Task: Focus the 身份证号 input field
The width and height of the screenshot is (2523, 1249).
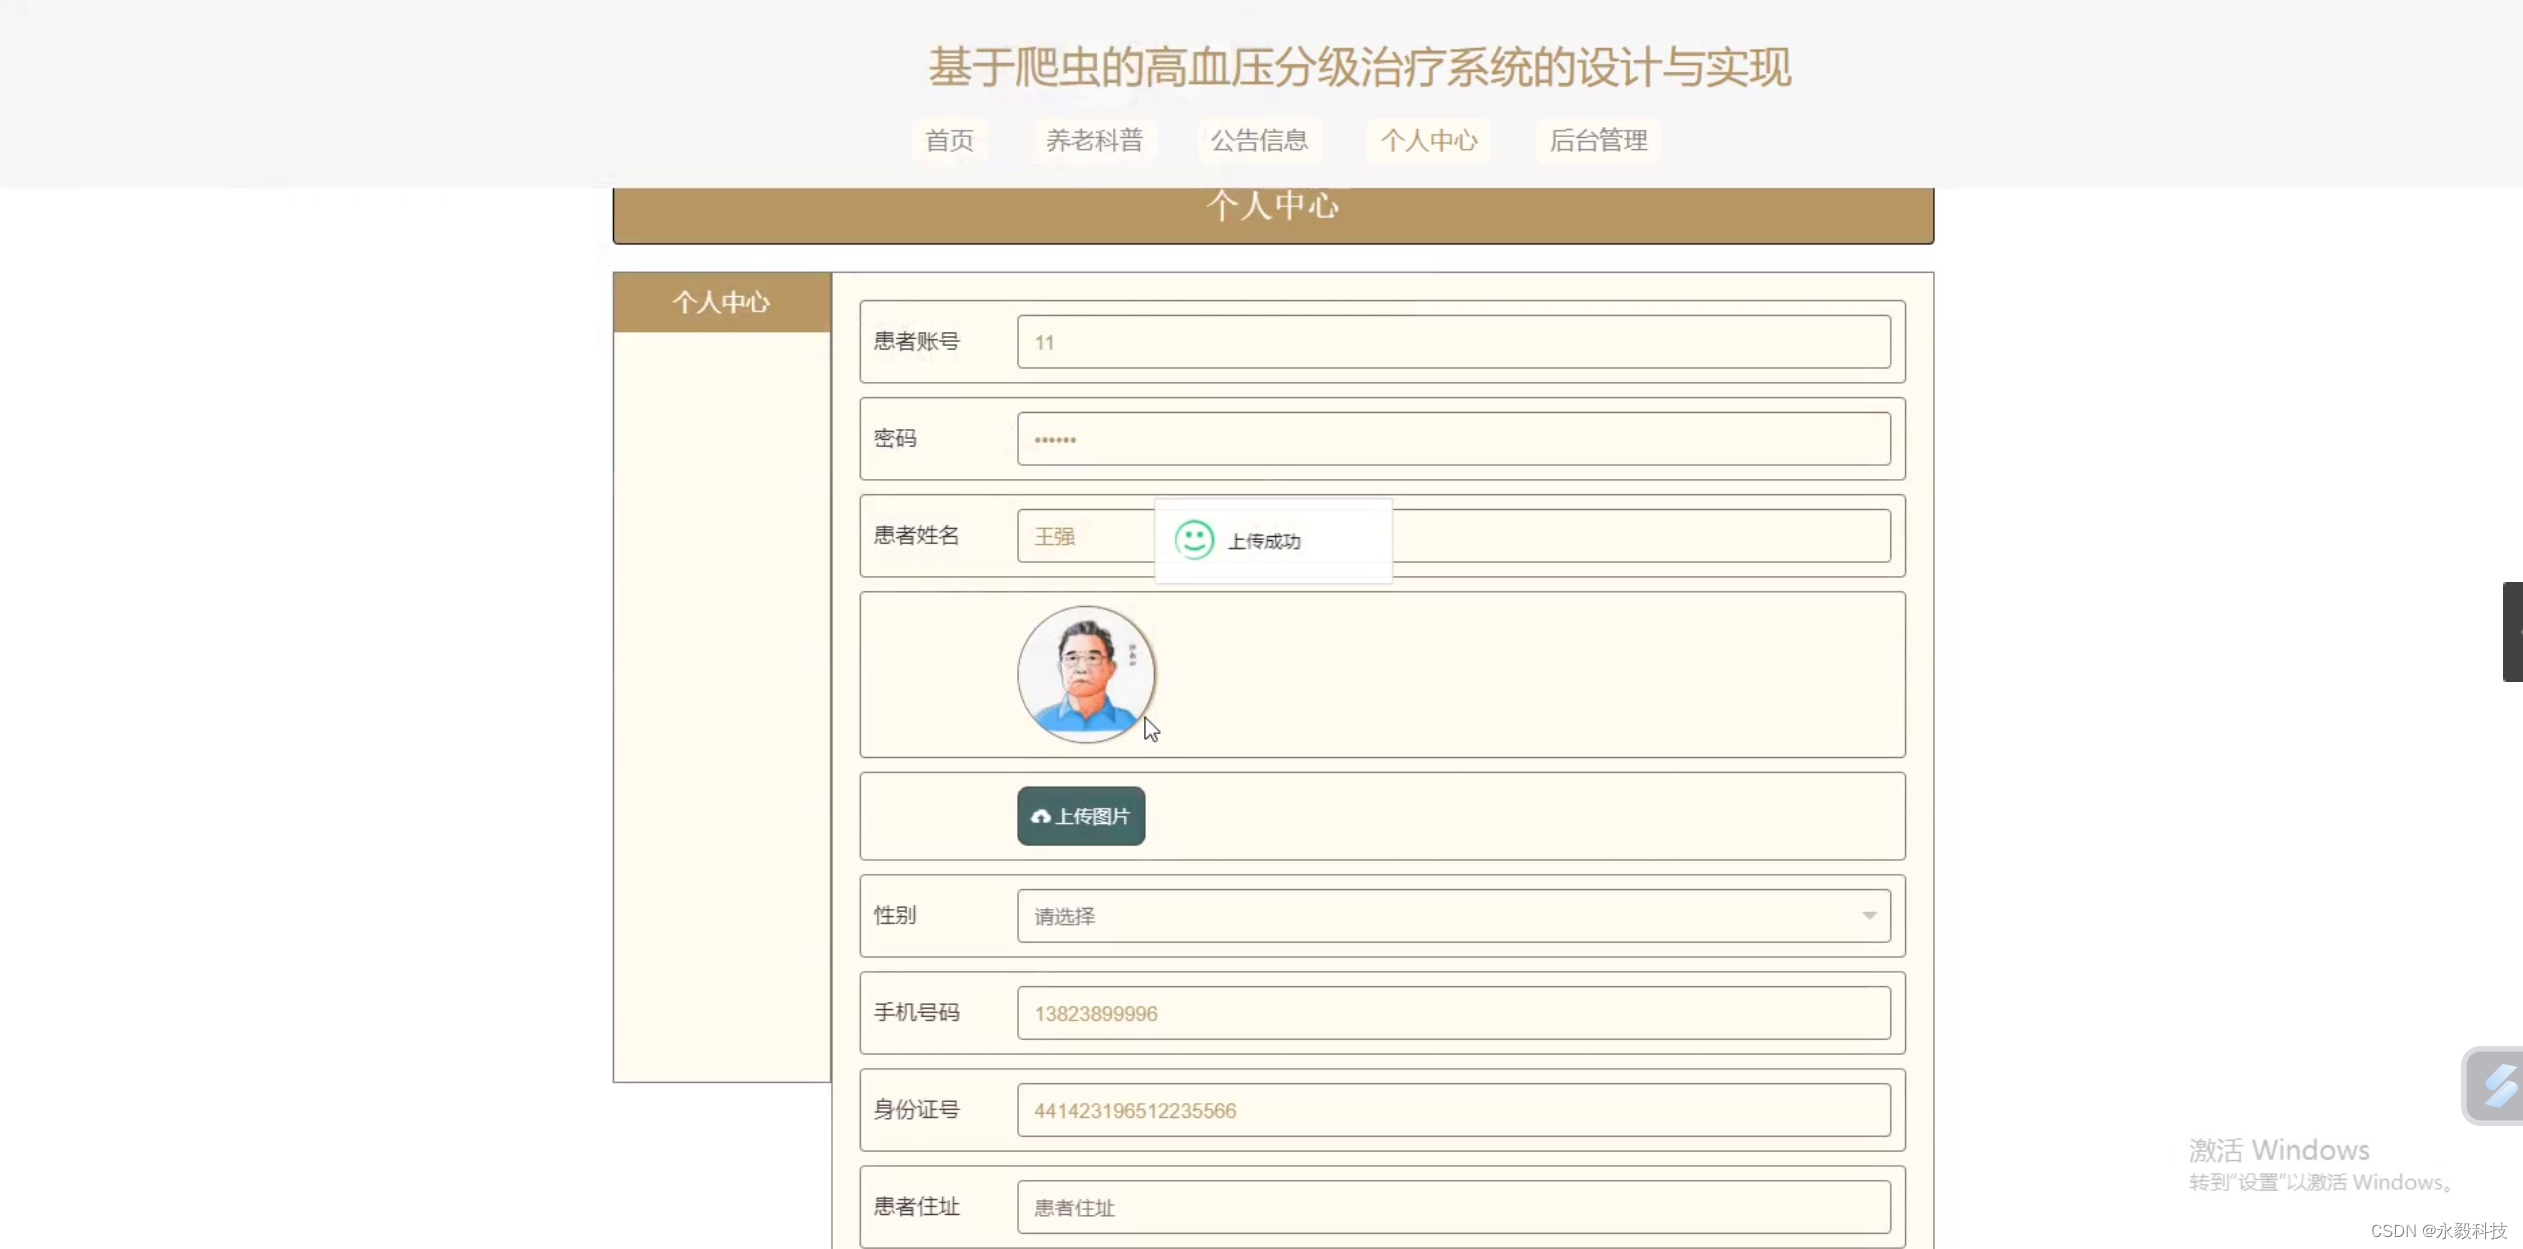Action: tap(1452, 1110)
